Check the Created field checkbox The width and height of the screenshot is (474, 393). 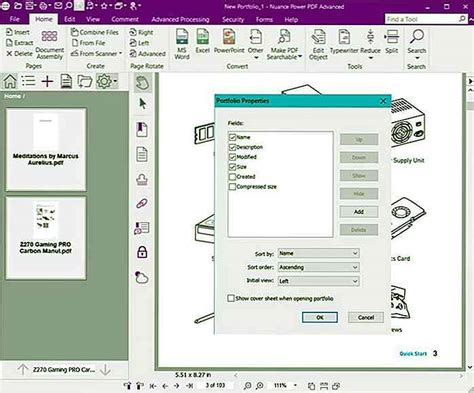(x=232, y=177)
